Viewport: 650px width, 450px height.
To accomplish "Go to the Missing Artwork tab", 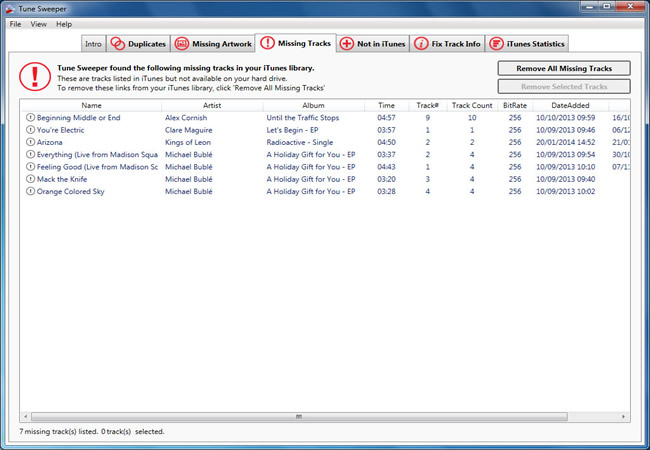I will coord(213,44).
